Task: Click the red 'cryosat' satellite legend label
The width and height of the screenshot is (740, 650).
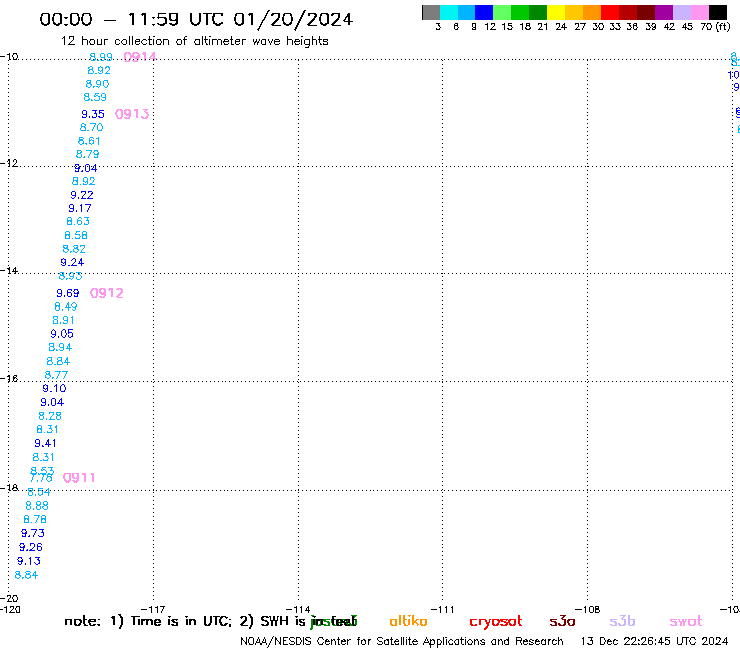Action: [x=496, y=622]
